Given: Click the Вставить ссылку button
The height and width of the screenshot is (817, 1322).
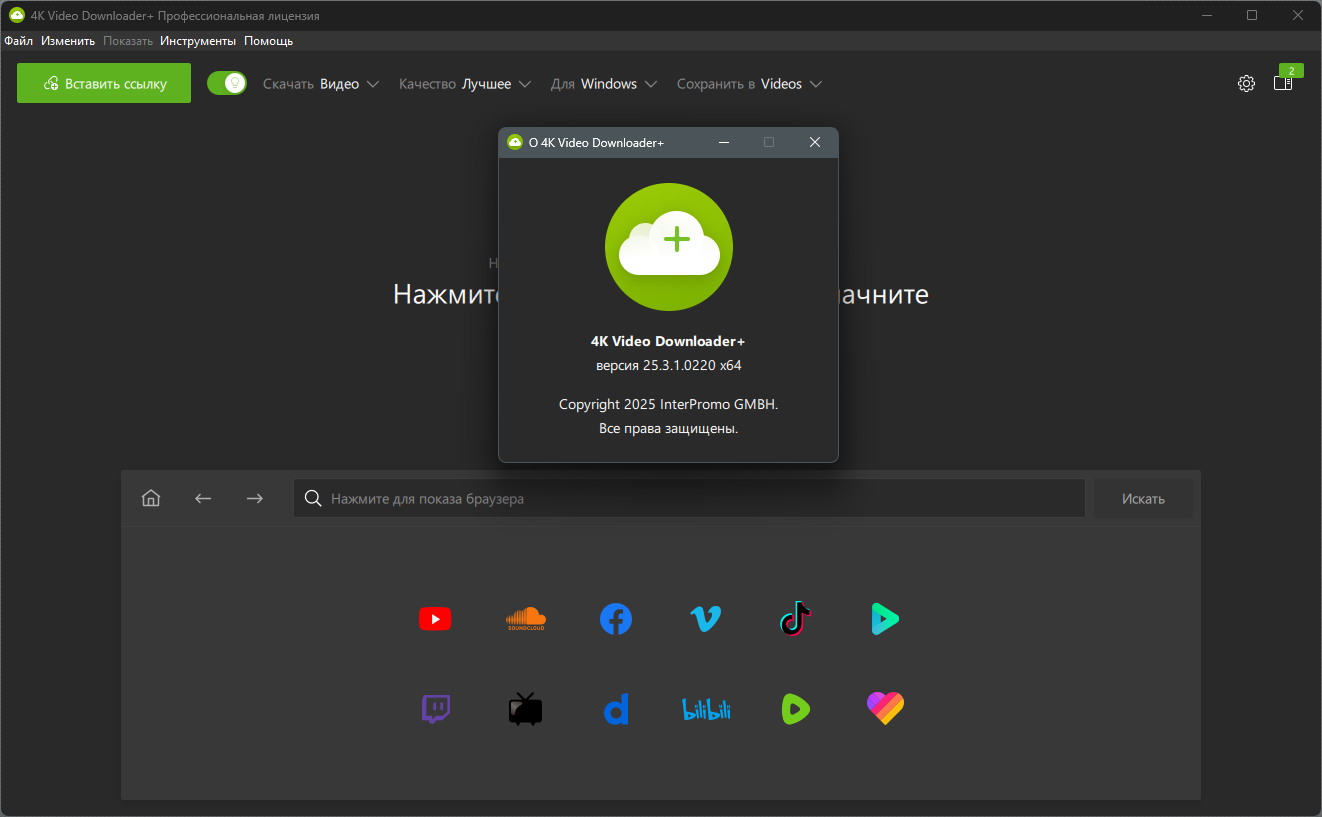Looking at the screenshot, I should coord(104,84).
